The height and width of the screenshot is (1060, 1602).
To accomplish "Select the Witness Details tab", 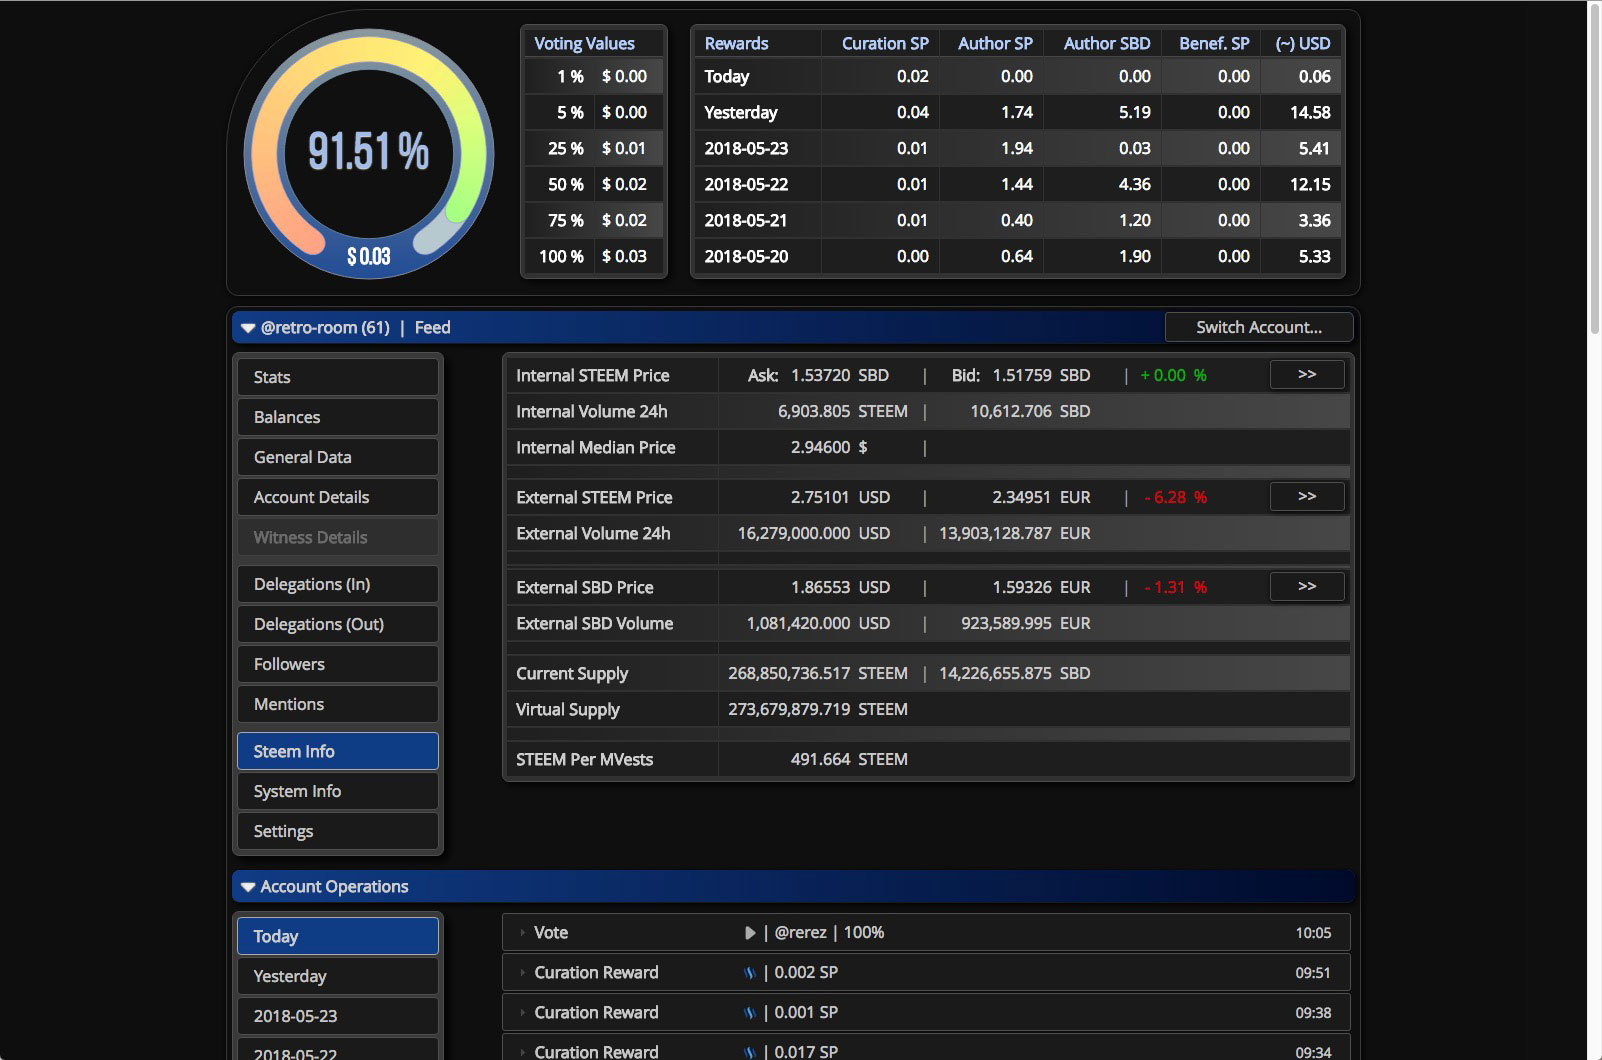I will coord(338,537).
